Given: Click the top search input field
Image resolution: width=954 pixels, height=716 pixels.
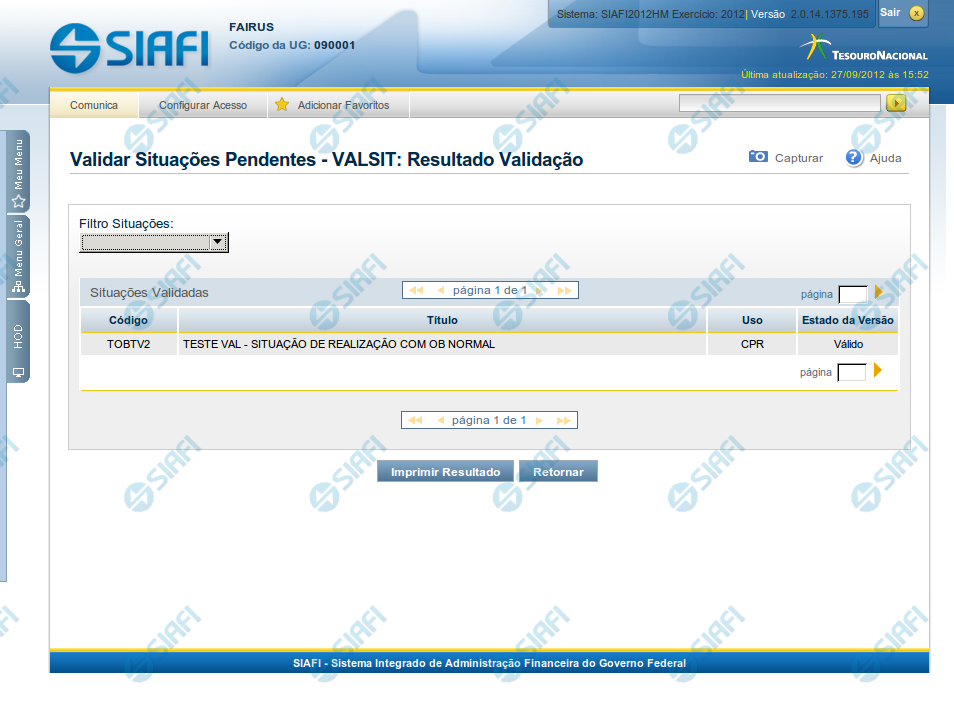Looking at the screenshot, I should (779, 103).
